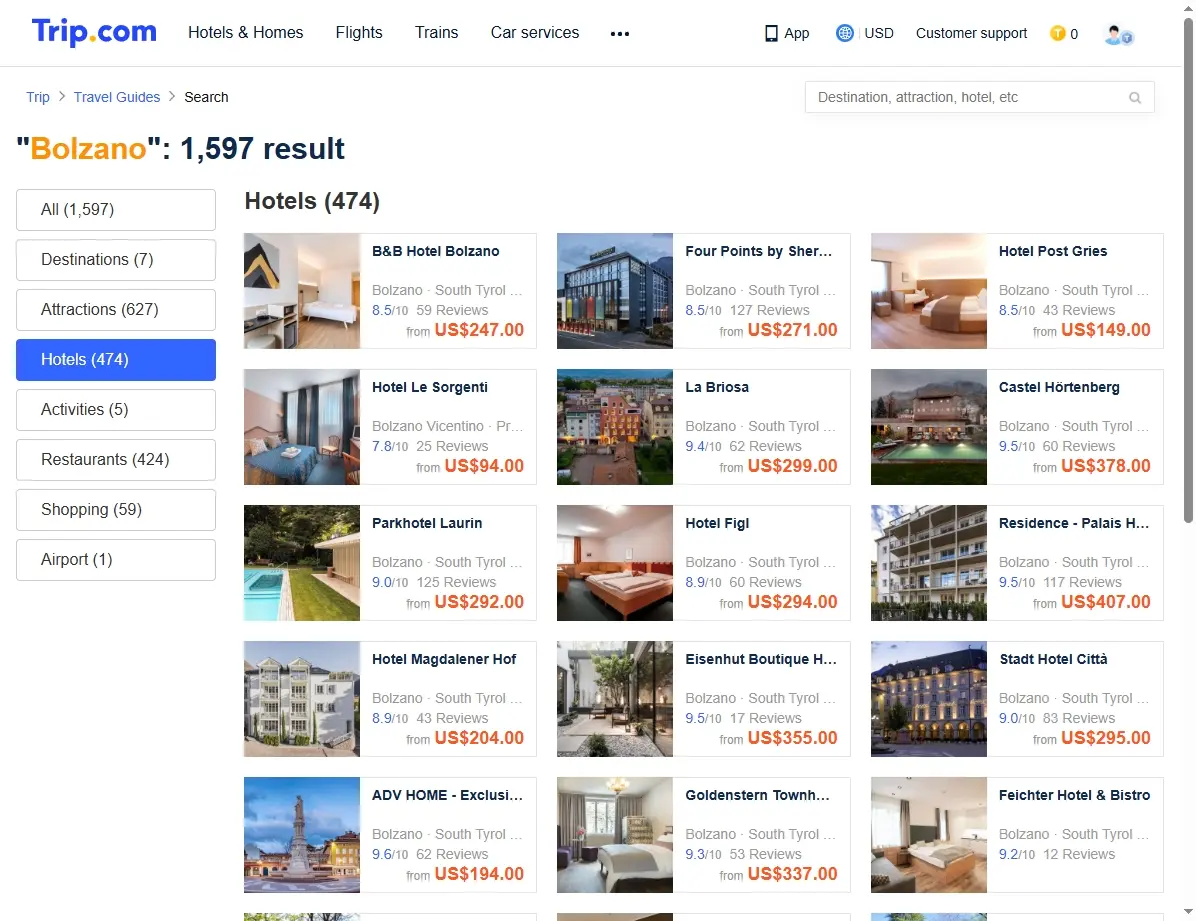Click the Trip.com logo

[94, 32]
